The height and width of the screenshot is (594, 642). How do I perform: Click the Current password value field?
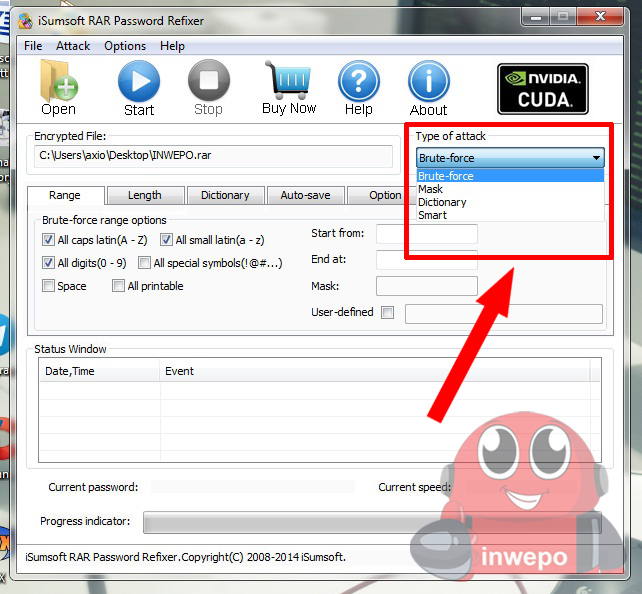253,487
